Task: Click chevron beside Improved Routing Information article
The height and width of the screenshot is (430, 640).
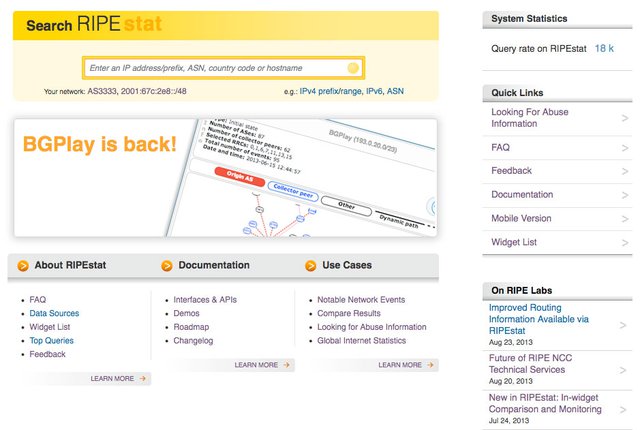Action: (623, 325)
